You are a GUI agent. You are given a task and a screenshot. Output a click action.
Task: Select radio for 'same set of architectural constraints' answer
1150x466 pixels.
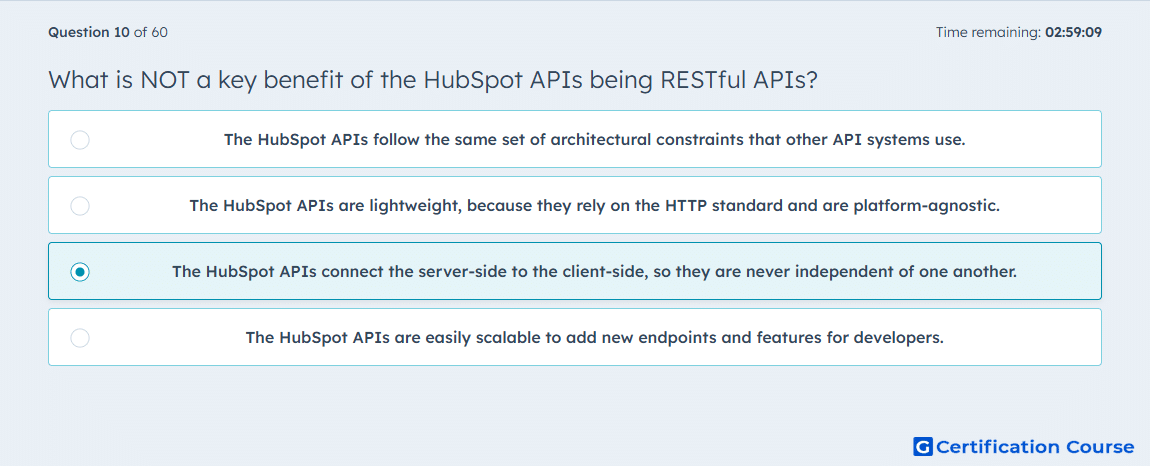80,139
